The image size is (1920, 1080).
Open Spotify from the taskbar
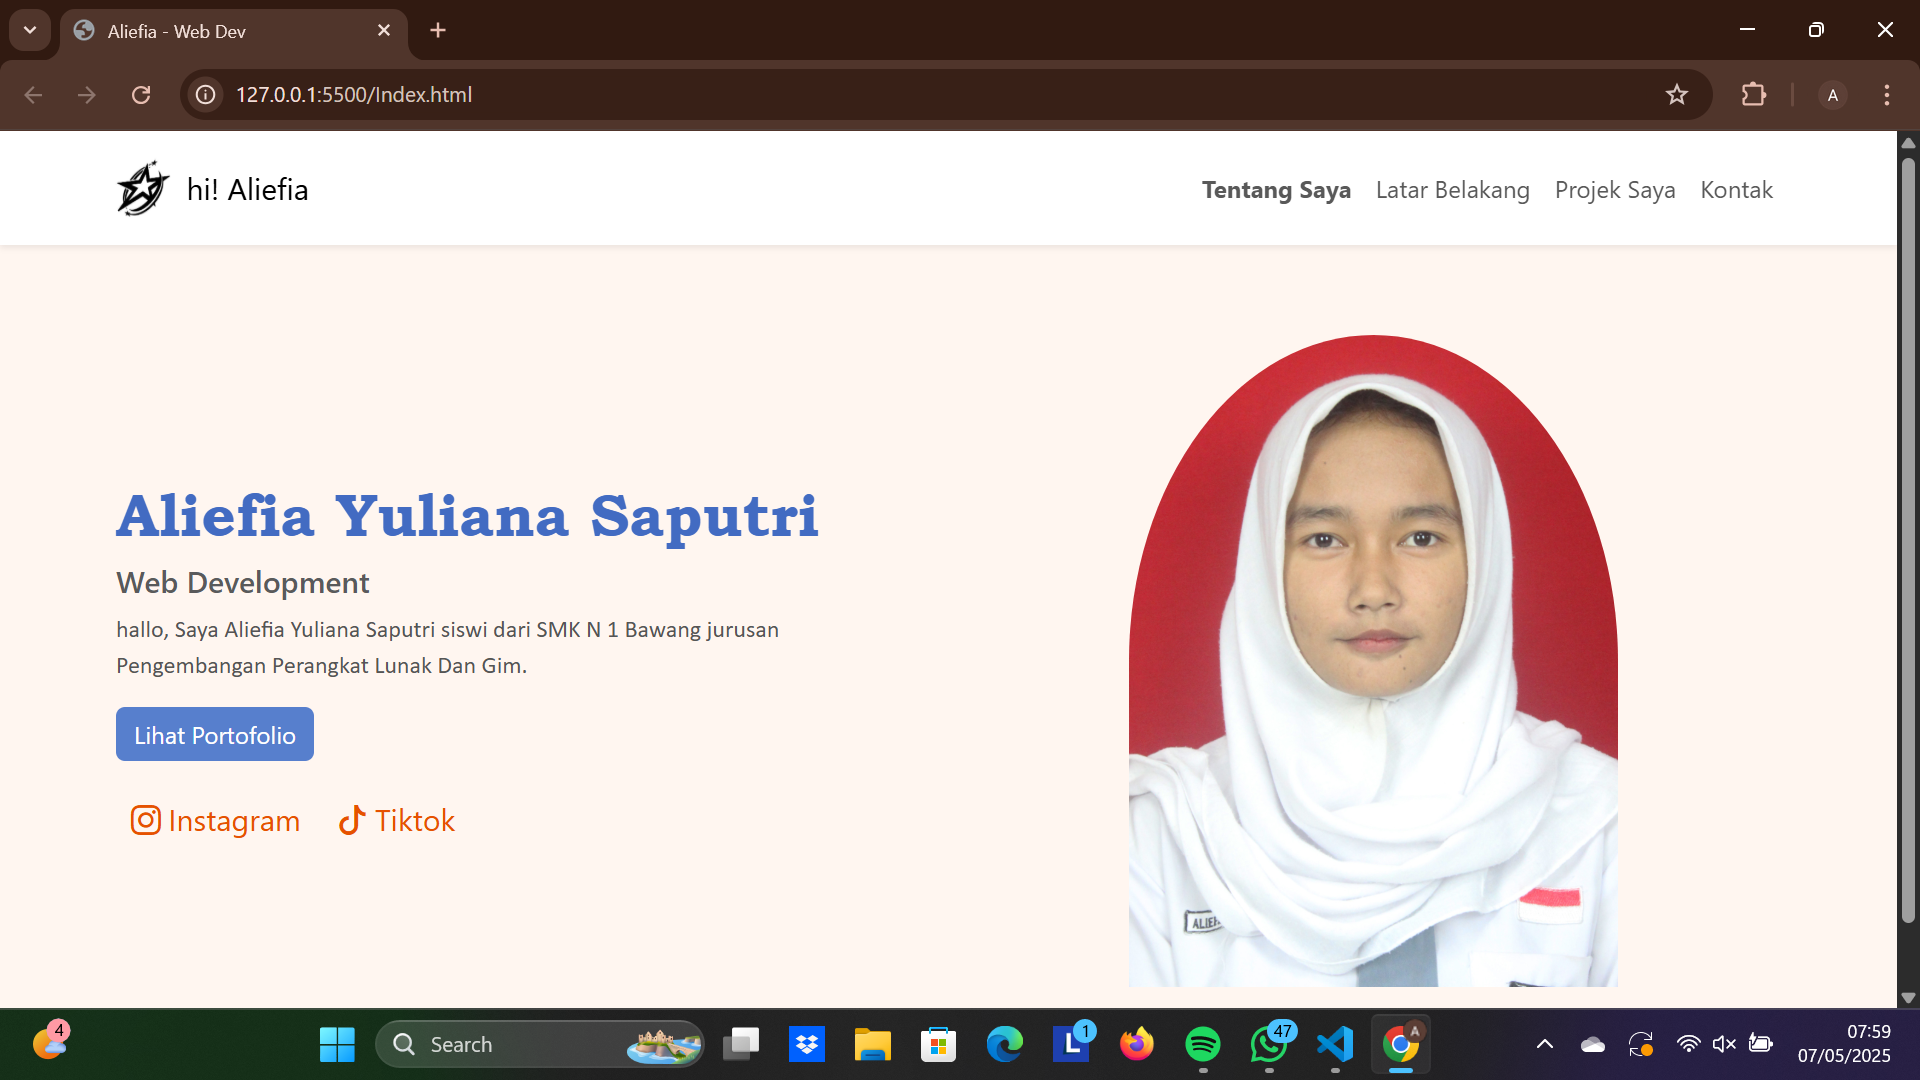pyautogui.click(x=1203, y=1044)
